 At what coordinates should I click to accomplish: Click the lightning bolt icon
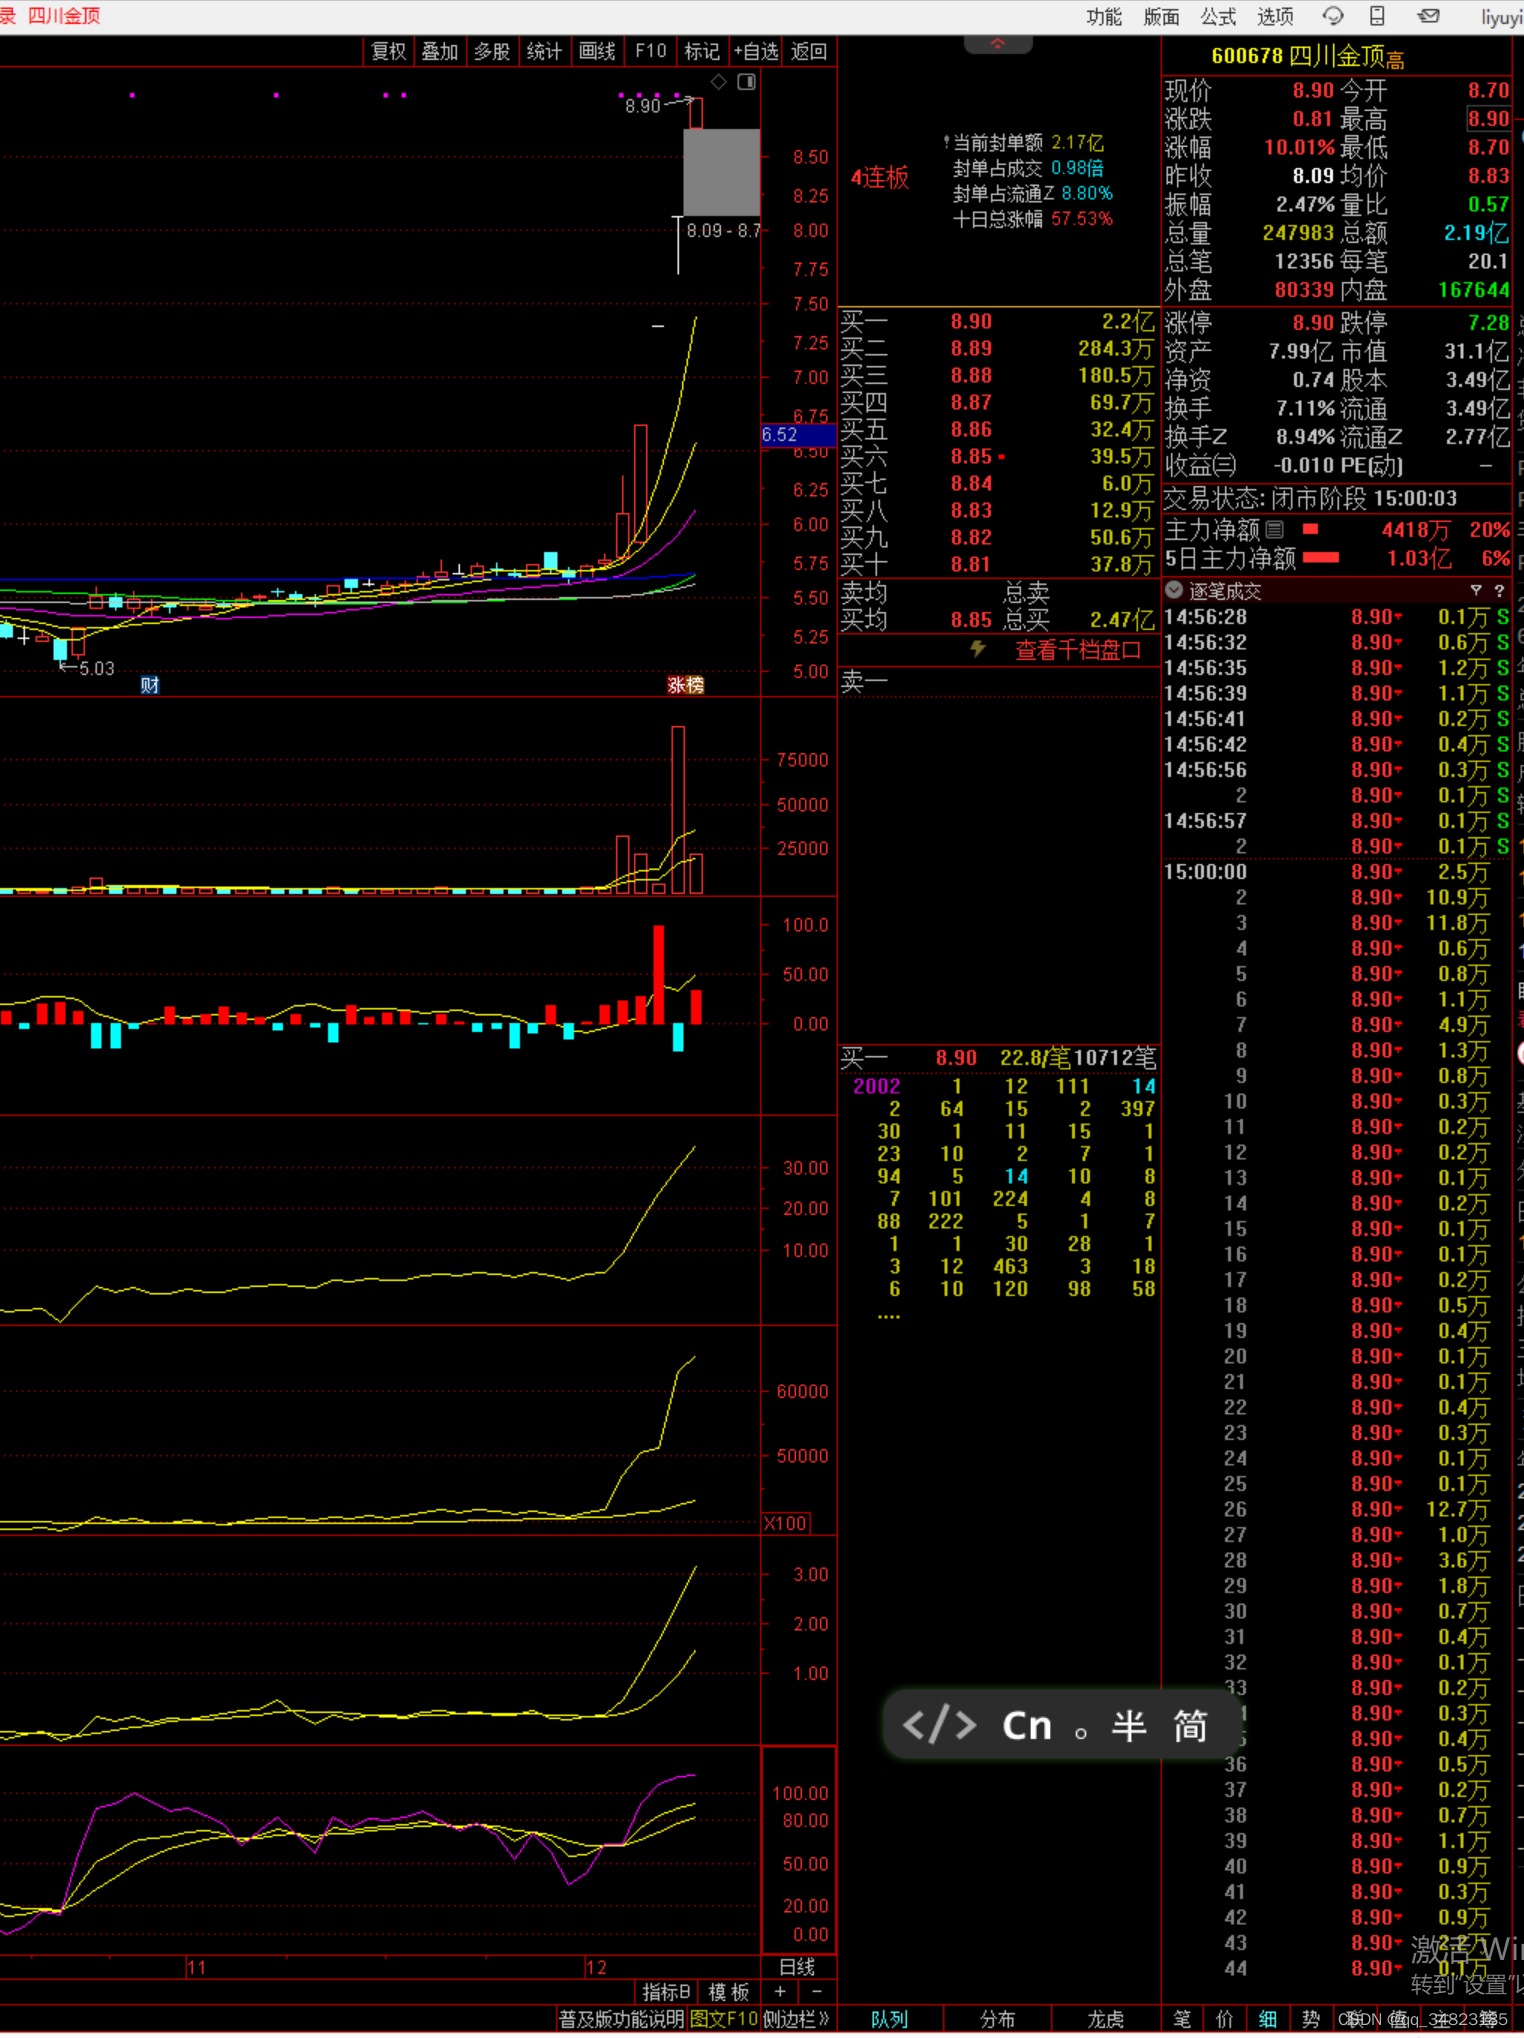pos(978,649)
